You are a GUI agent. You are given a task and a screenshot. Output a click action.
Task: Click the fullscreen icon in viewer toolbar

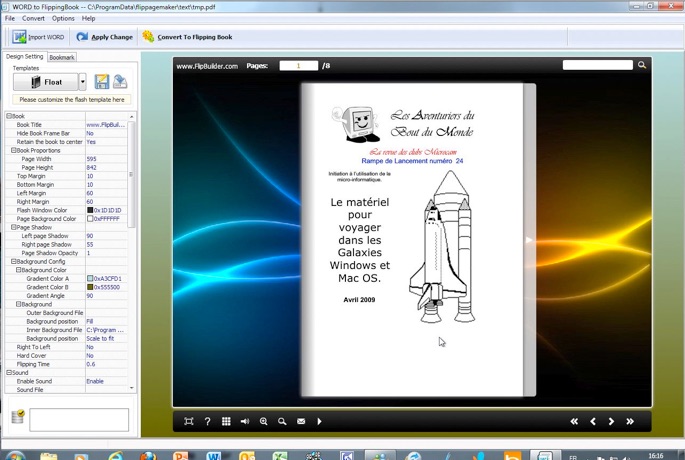coord(189,421)
